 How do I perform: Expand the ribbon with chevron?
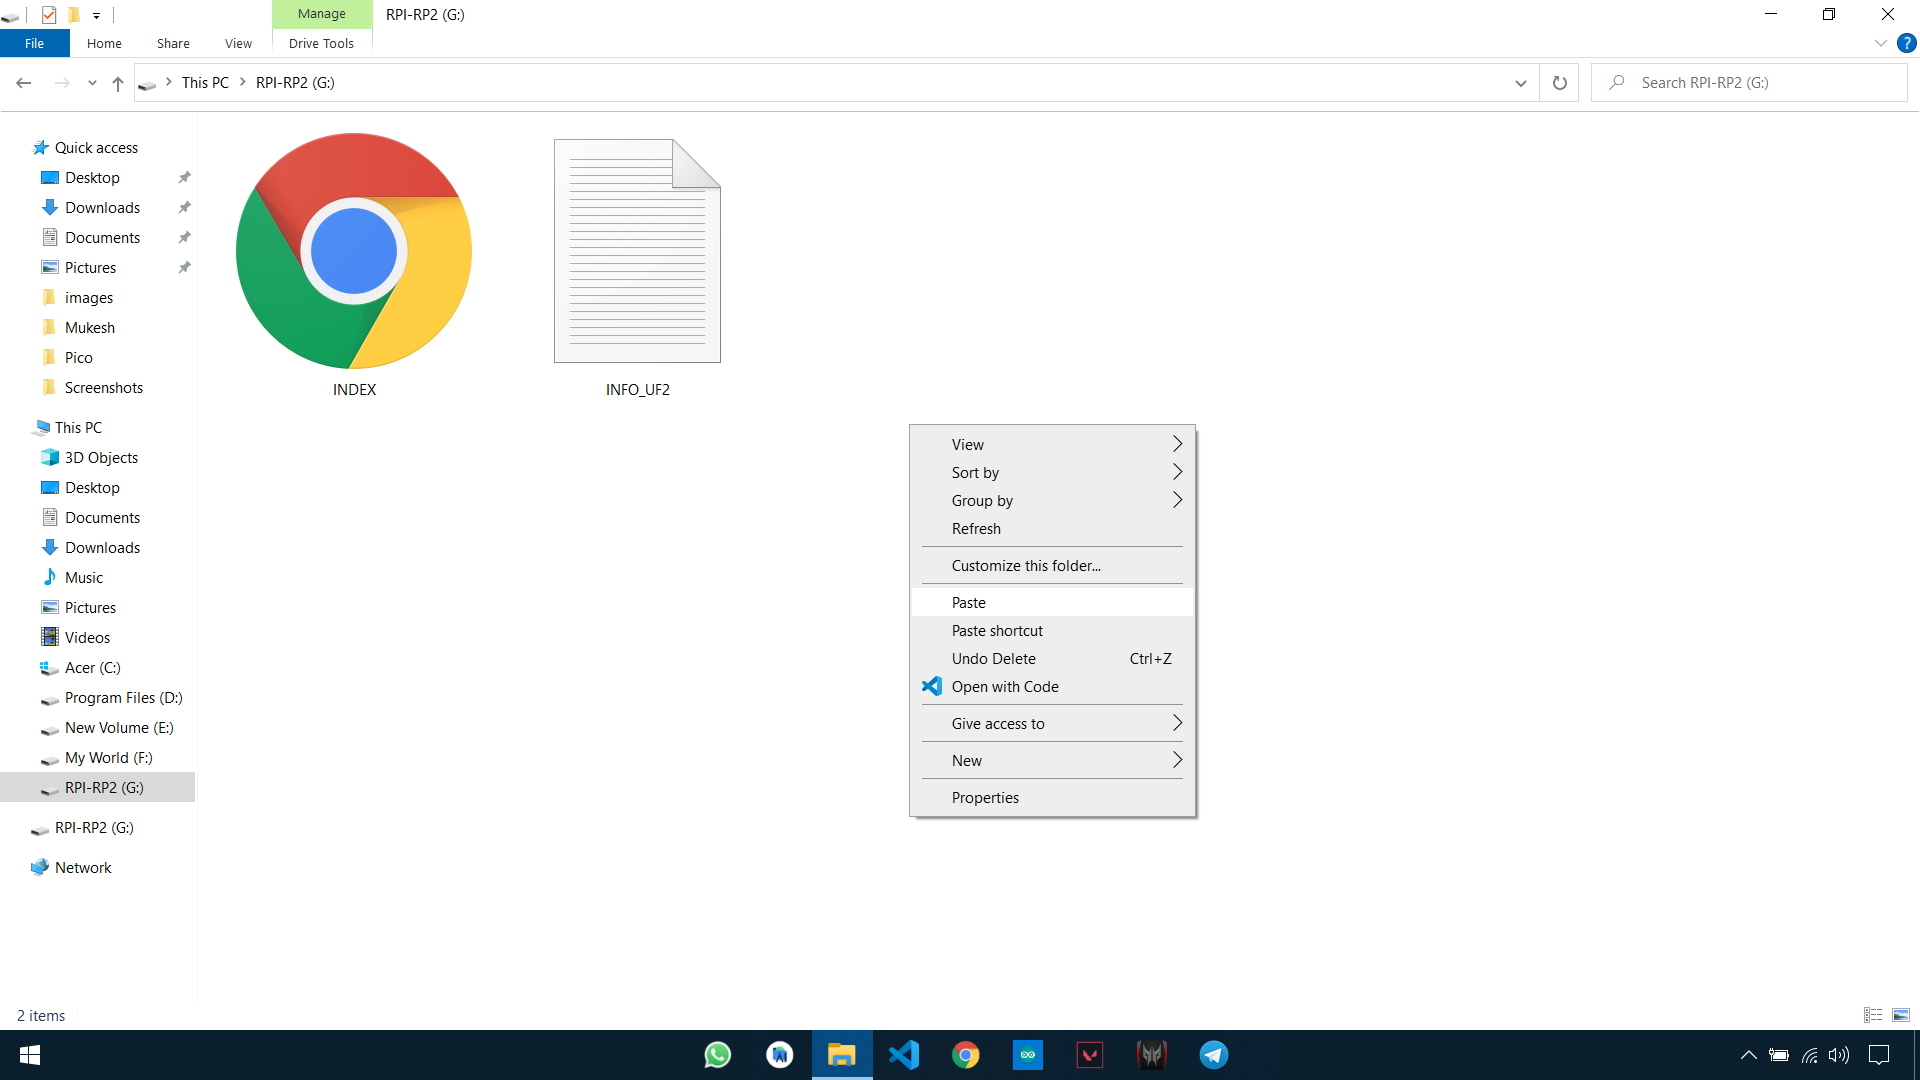pos(1880,43)
